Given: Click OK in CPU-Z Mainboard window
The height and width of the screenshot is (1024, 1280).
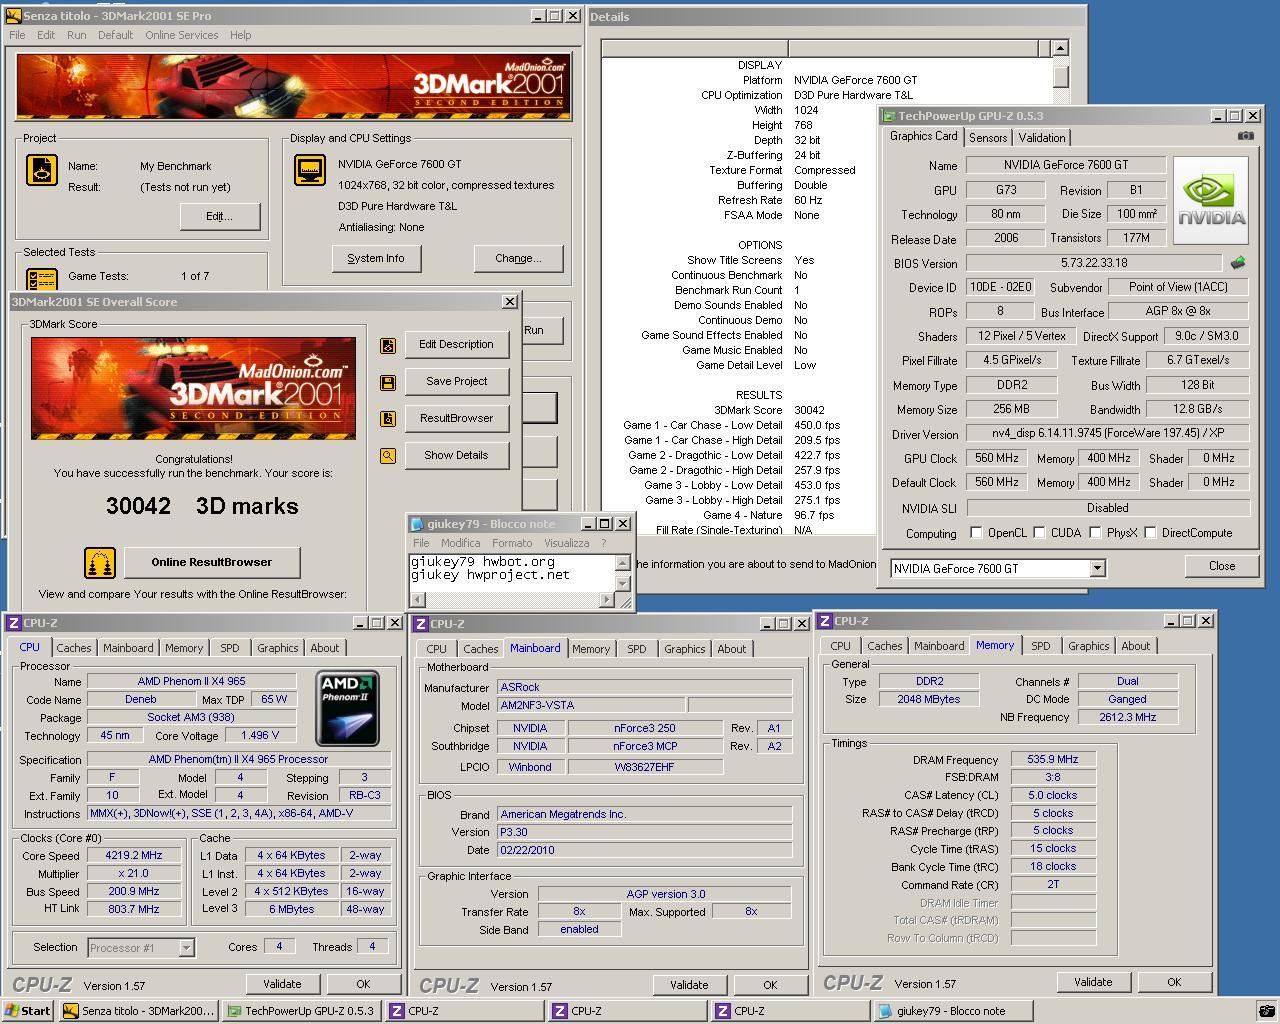Looking at the screenshot, I should [770, 986].
